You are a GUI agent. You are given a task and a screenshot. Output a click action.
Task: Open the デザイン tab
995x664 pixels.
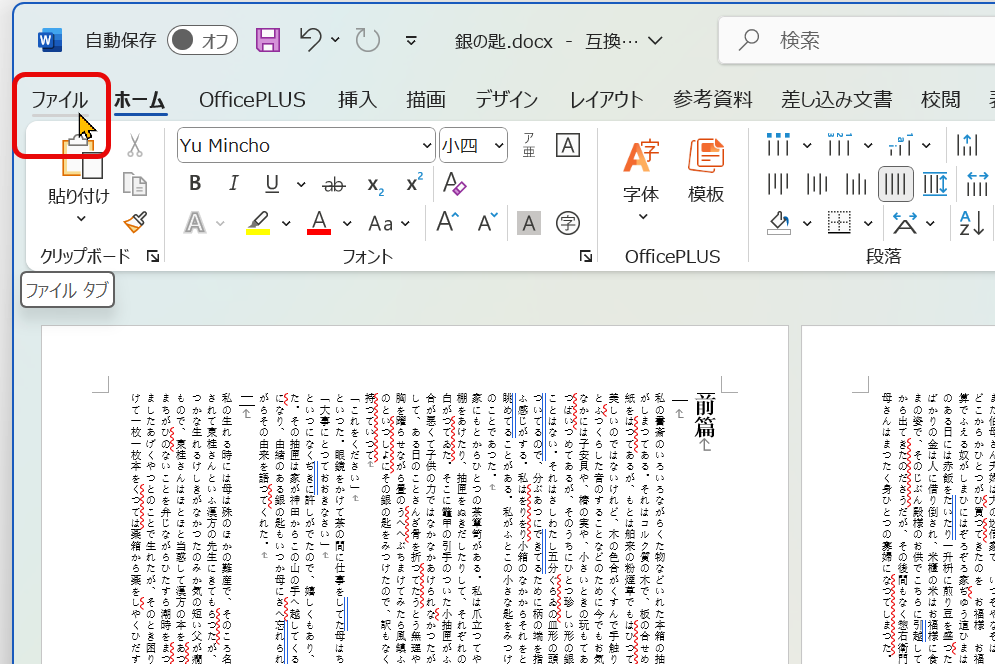[506, 100]
